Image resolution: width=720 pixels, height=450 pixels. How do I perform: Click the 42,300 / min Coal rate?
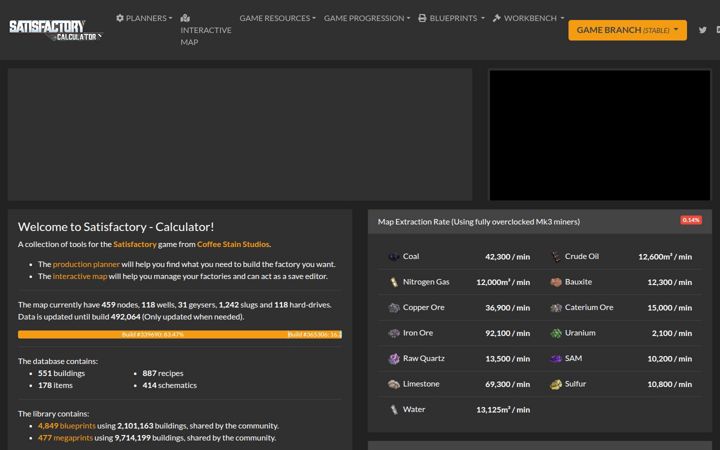[507, 257]
